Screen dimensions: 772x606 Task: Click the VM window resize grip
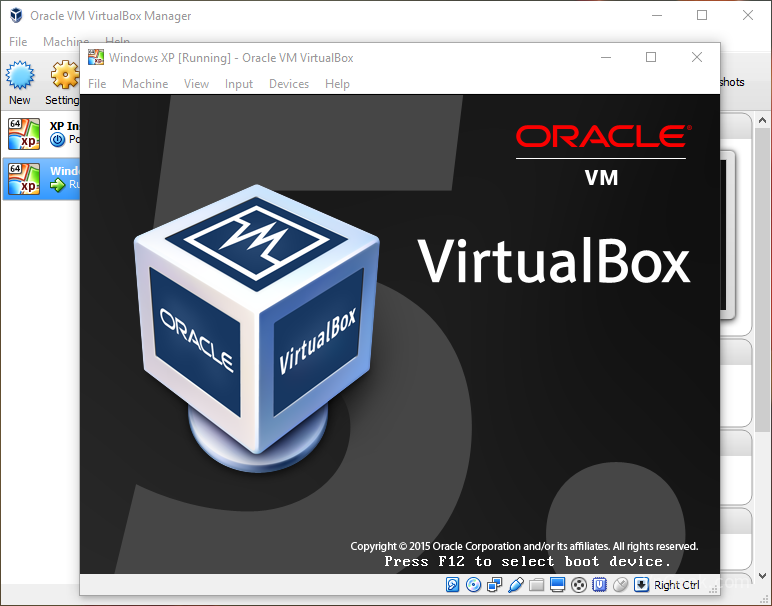click(x=714, y=589)
